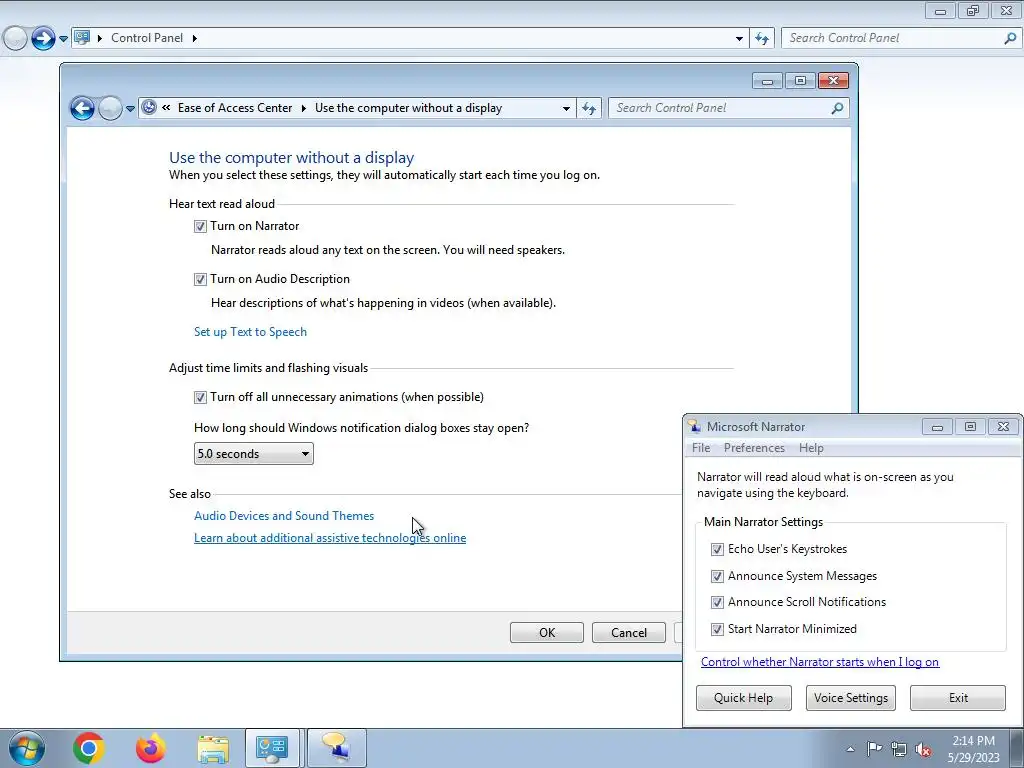1024x768 pixels.
Task: Open the clock showing 2:14 PM
Action: 973,749
